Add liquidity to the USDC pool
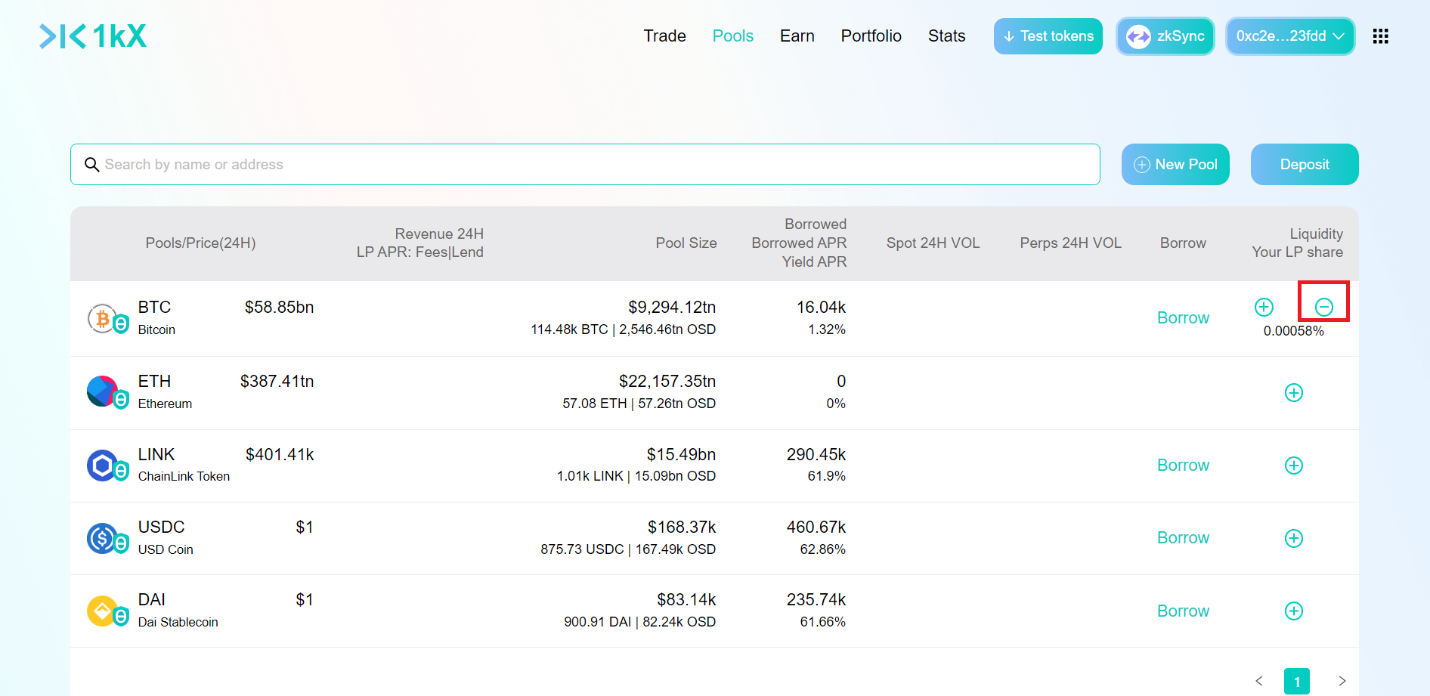 pos(1294,538)
